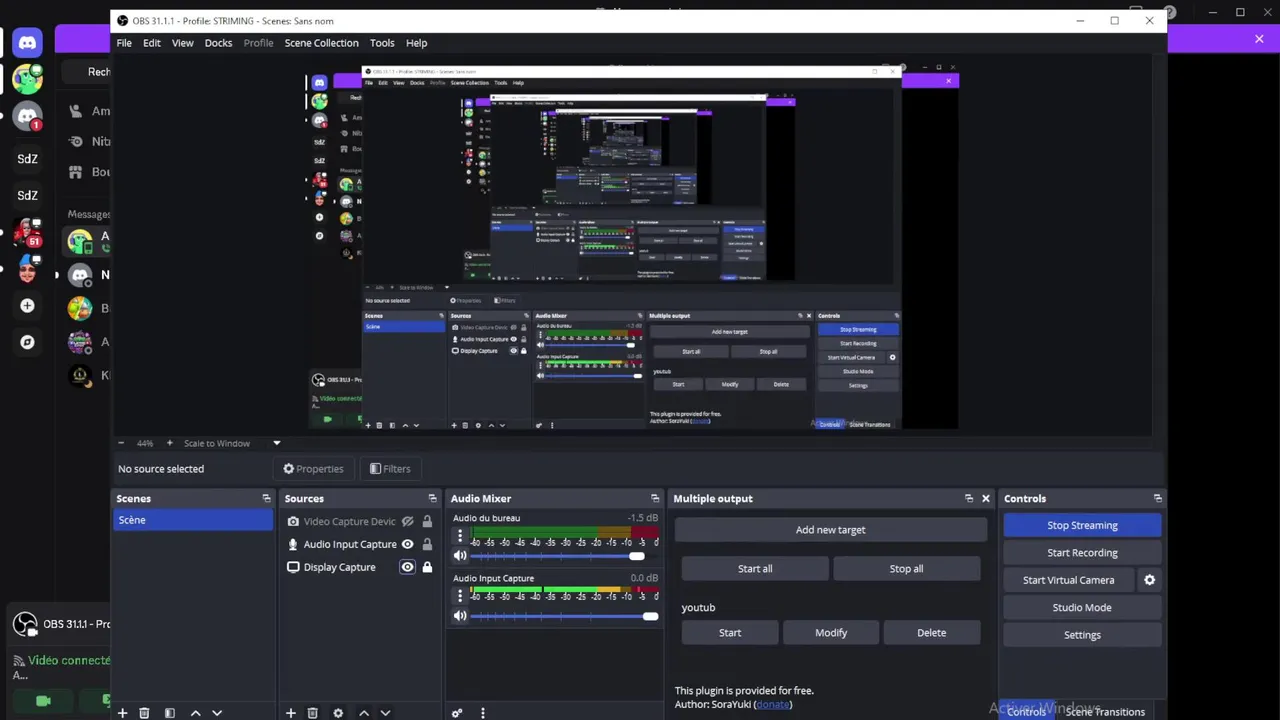This screenshot has height=720, width=1280.
Task: Add a new source with the plus icon
Action: (290, 713)
